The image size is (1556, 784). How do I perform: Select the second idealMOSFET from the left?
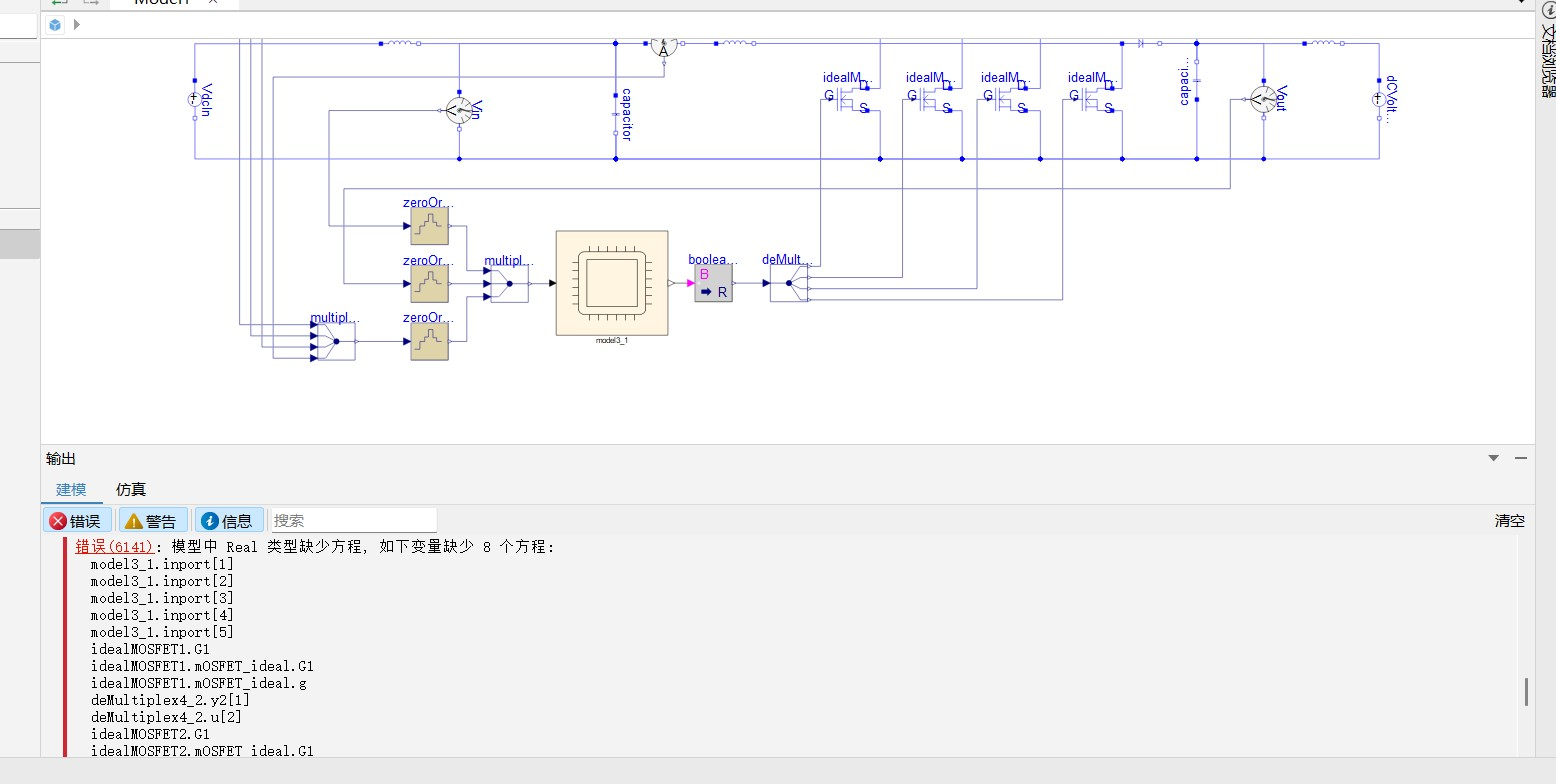pyautogui.click(x=934, y=98)
